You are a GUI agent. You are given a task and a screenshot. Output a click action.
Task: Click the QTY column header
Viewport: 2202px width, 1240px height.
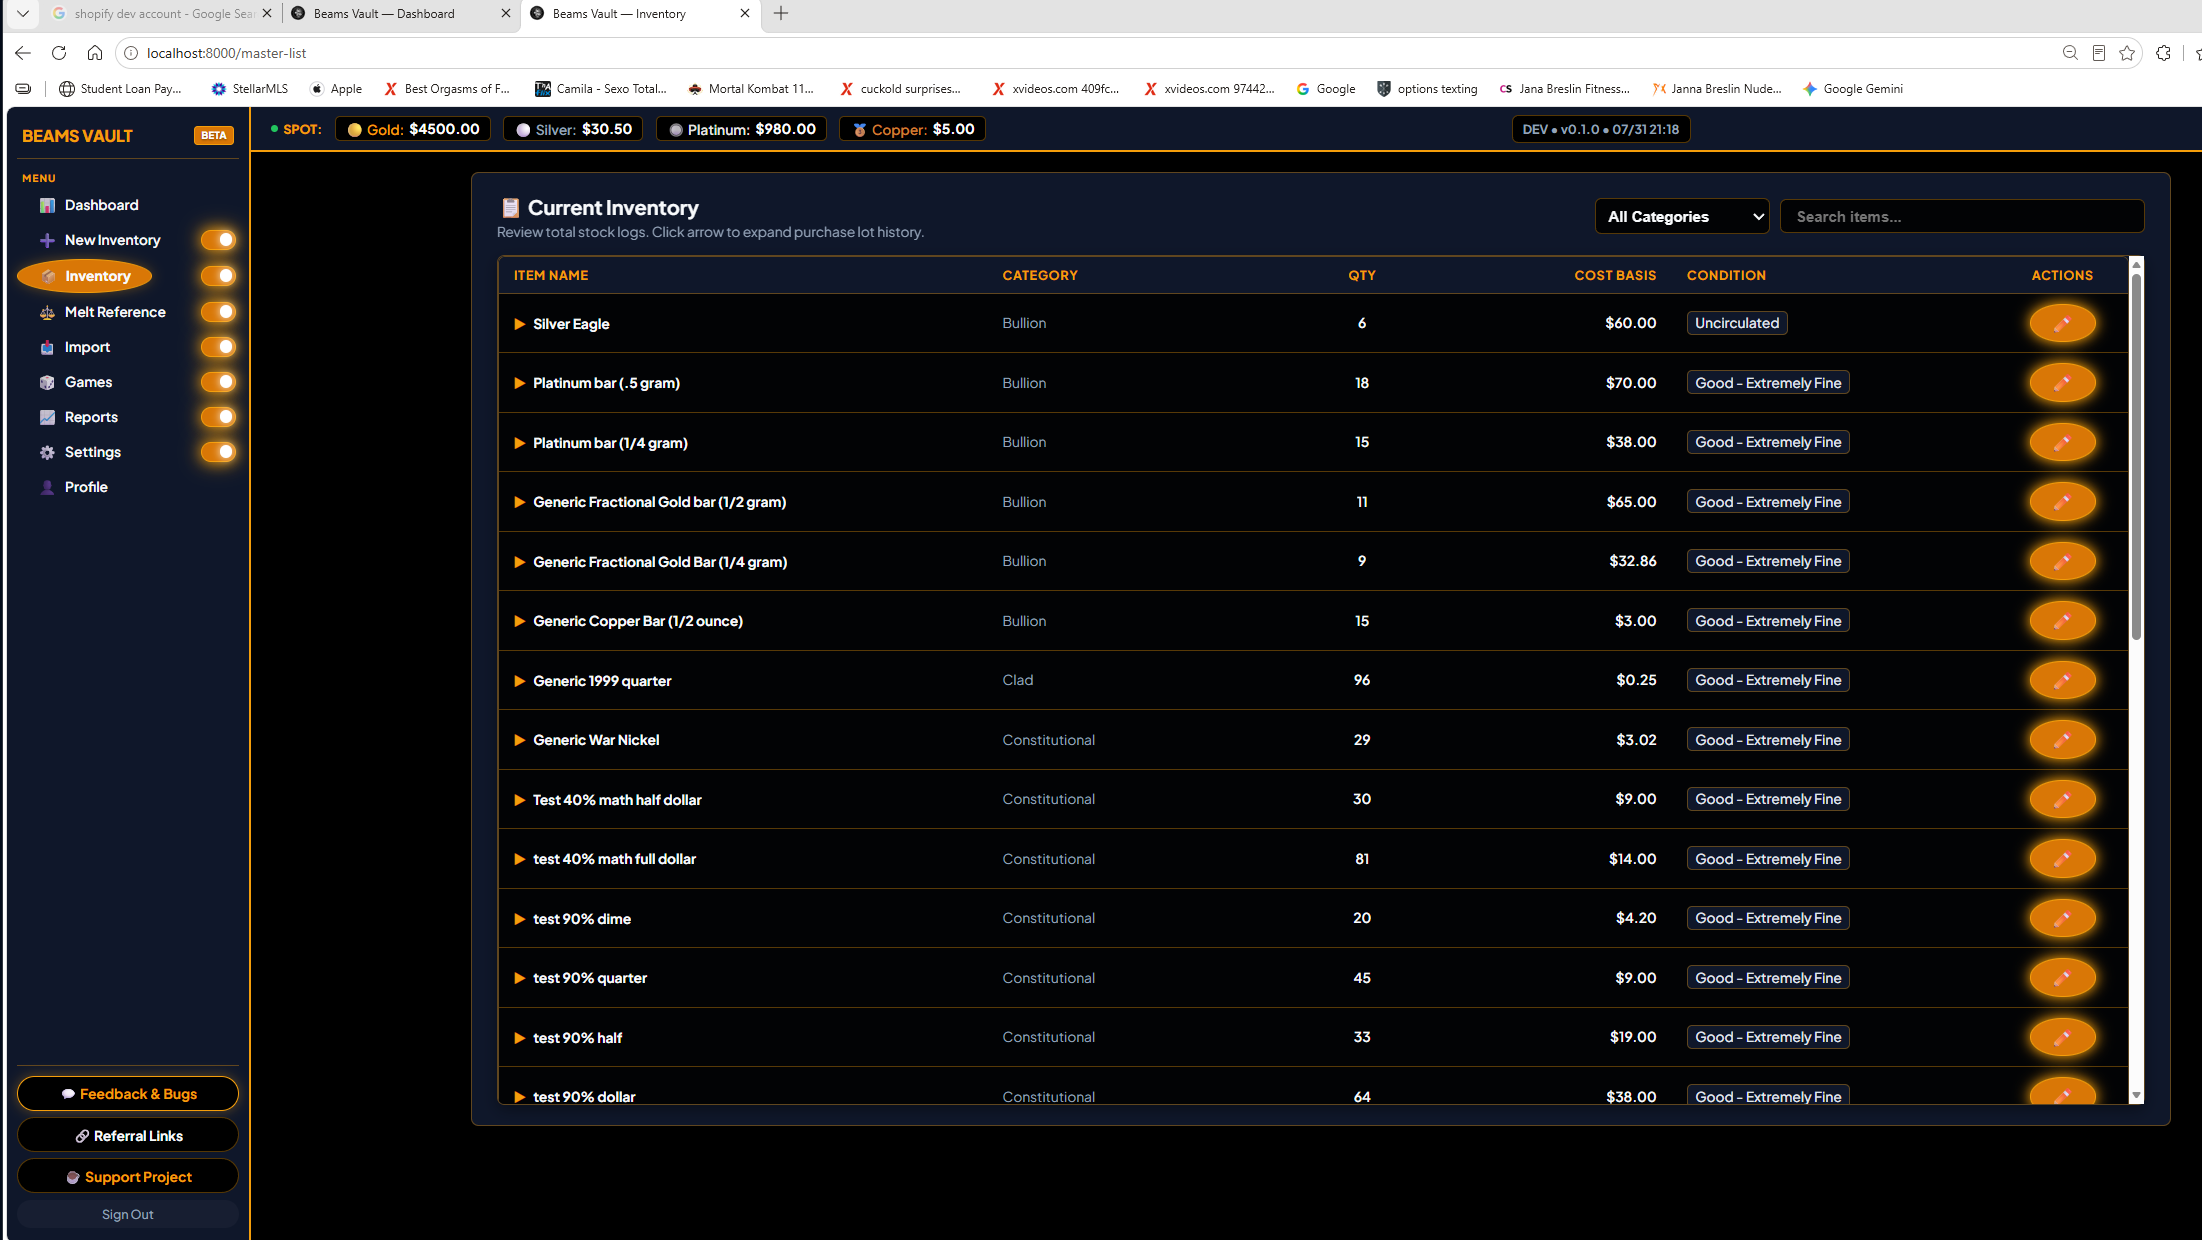coord(1362,275)
